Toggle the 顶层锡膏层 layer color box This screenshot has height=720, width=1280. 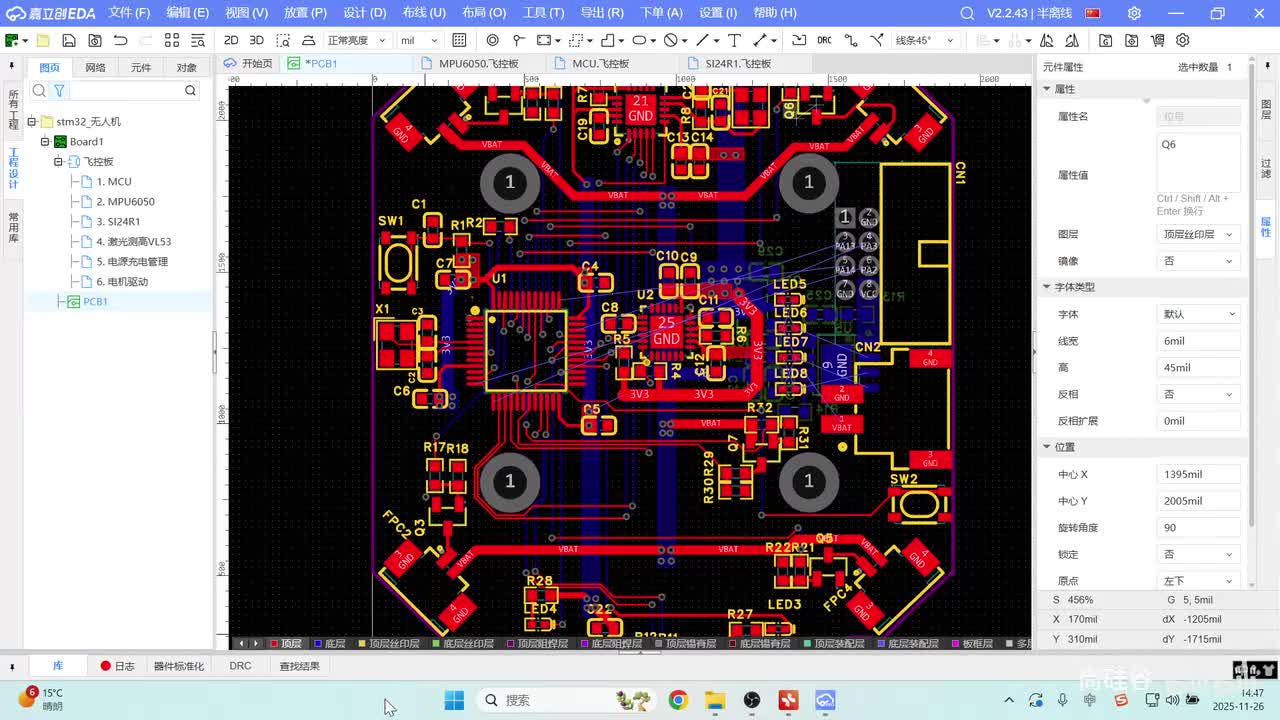[x=658, y=644]
